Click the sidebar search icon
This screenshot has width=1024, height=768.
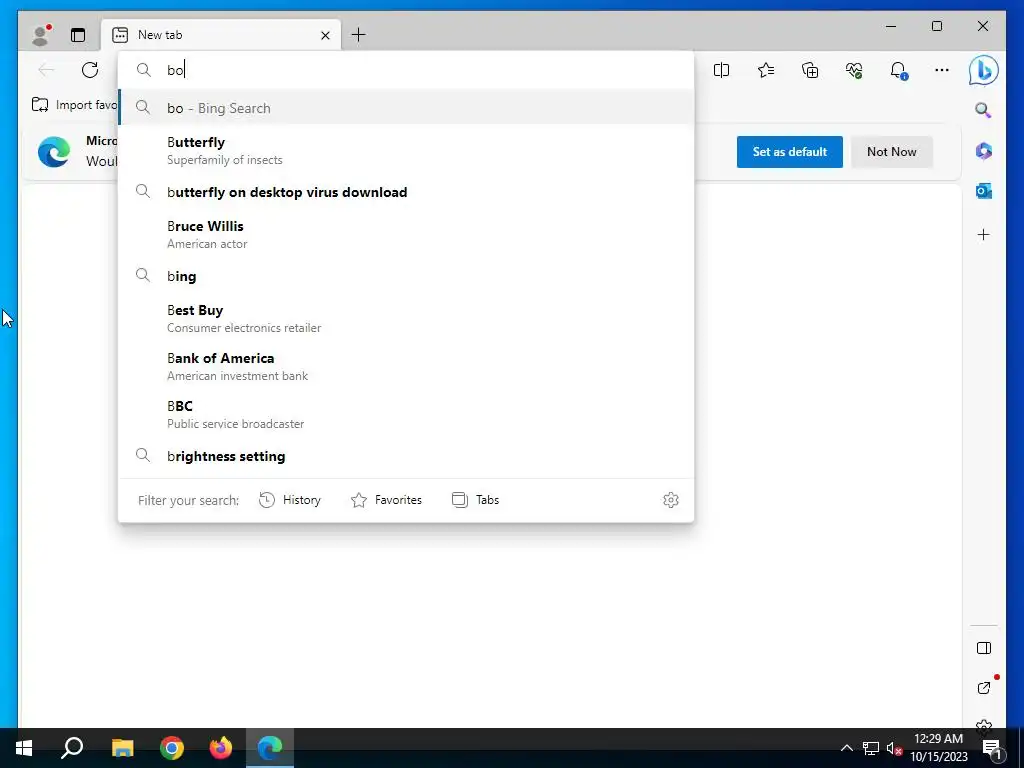coord(983,110)
